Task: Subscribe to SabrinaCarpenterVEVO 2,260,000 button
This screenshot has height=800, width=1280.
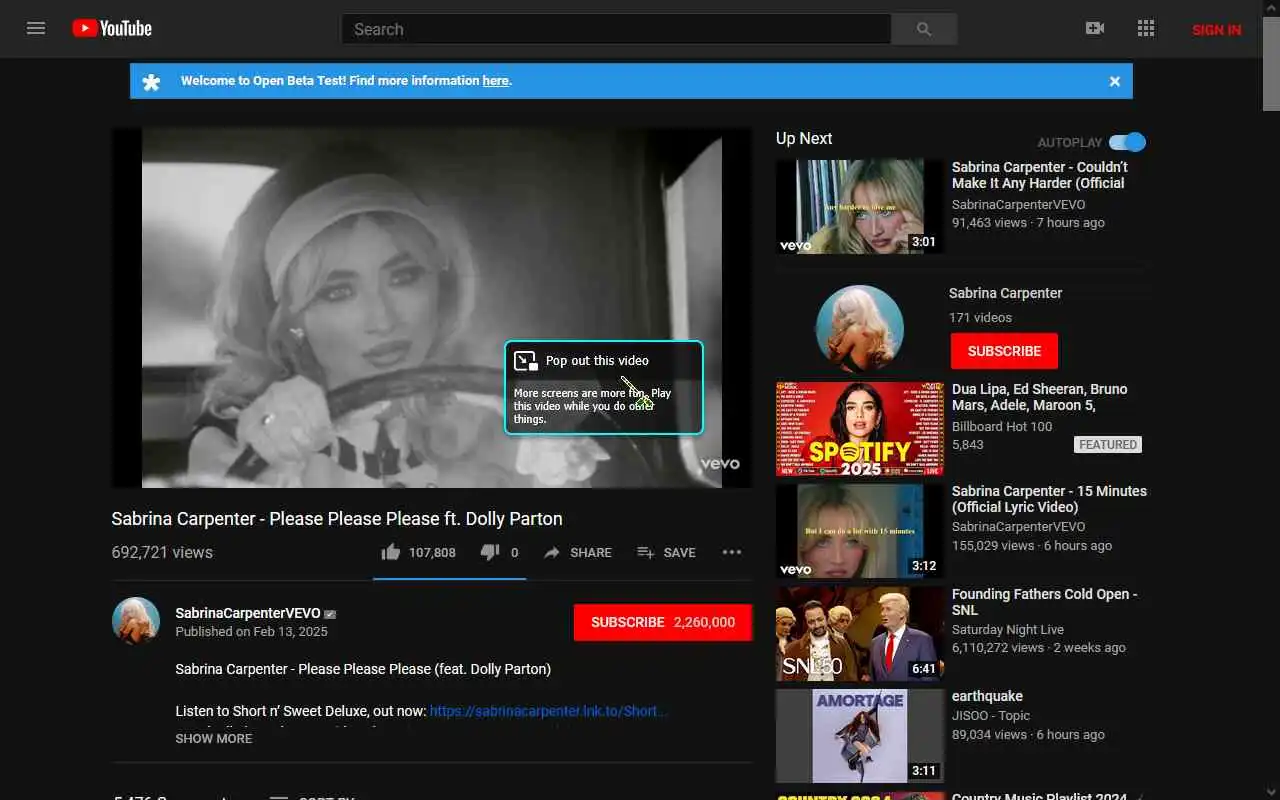Action: [663, 622]
